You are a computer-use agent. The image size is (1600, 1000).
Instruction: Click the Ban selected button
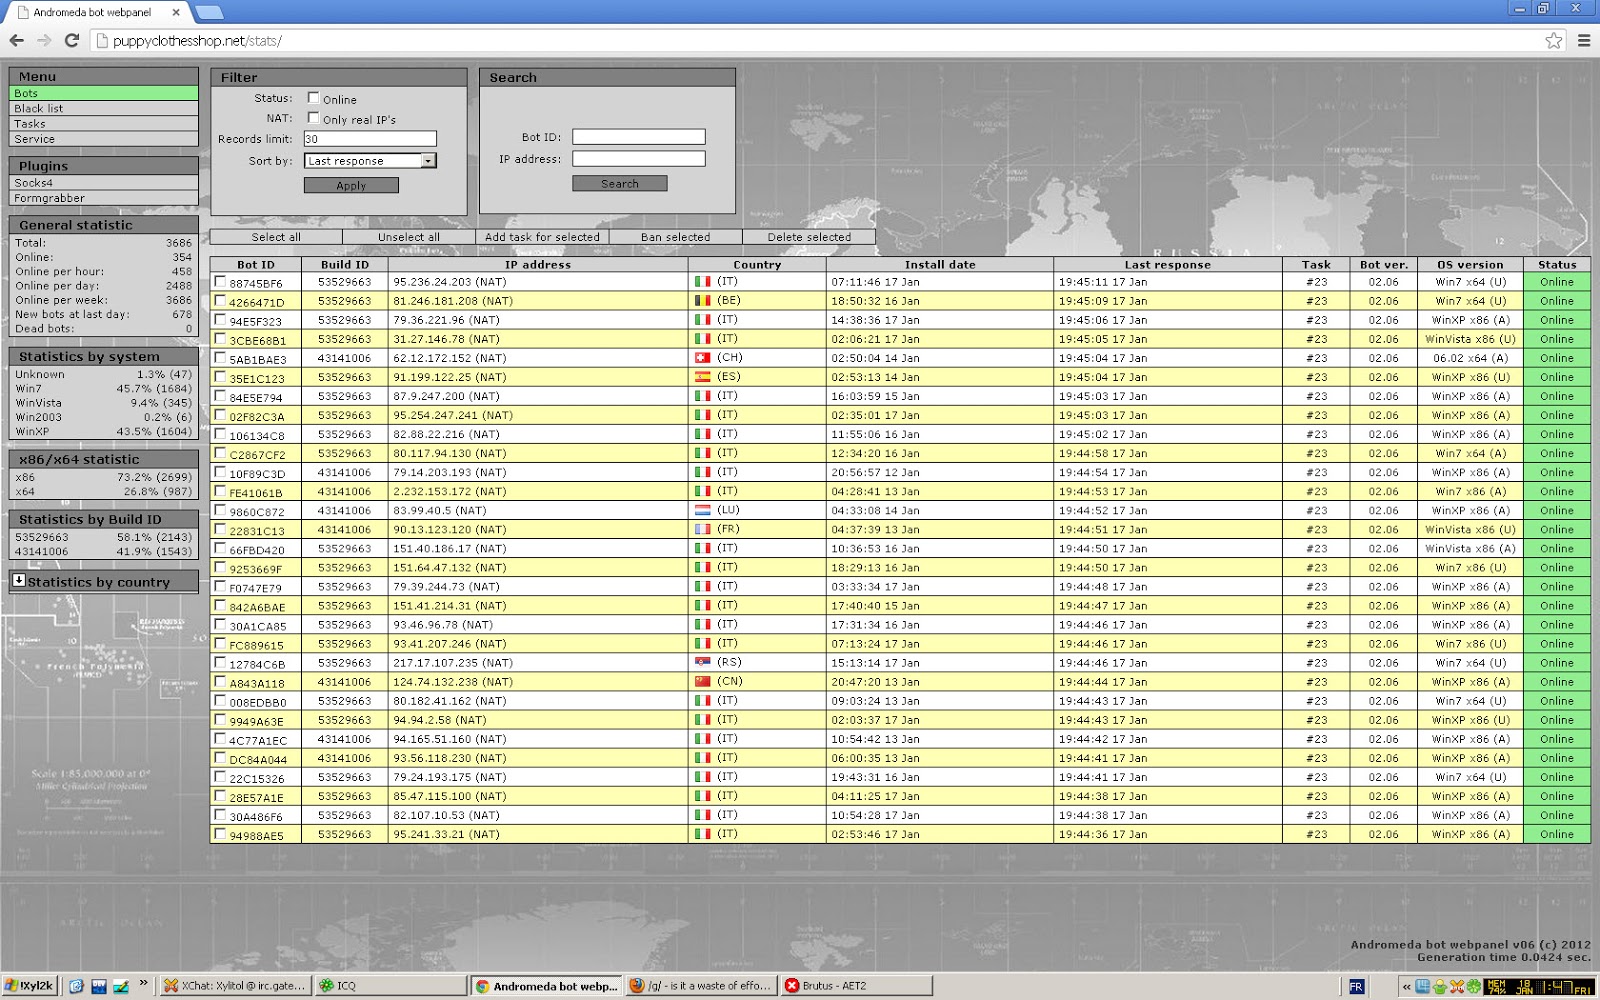pos(676,237)
